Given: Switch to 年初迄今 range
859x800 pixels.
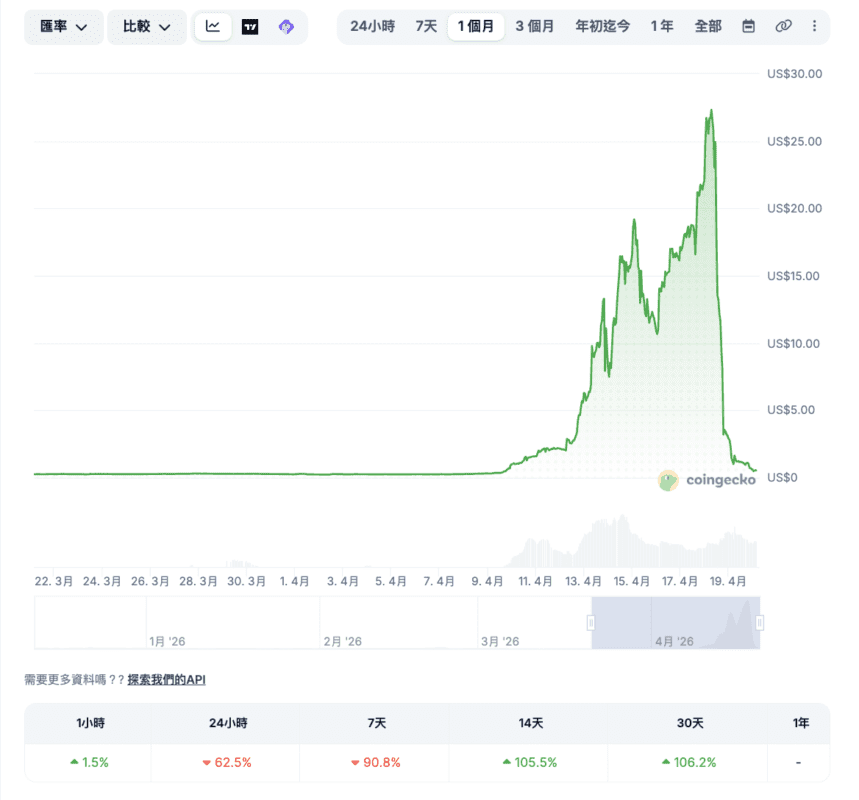Looking at the screenshot, I should click(603, 27).
